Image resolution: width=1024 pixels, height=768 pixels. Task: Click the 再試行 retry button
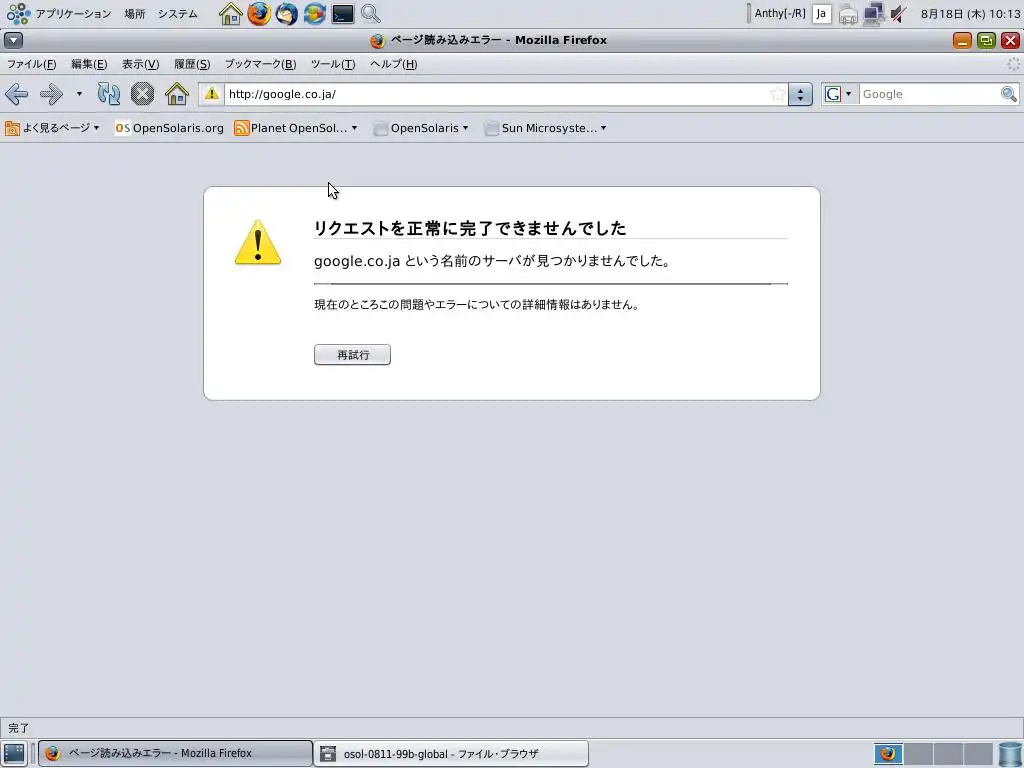coord(352,355)
